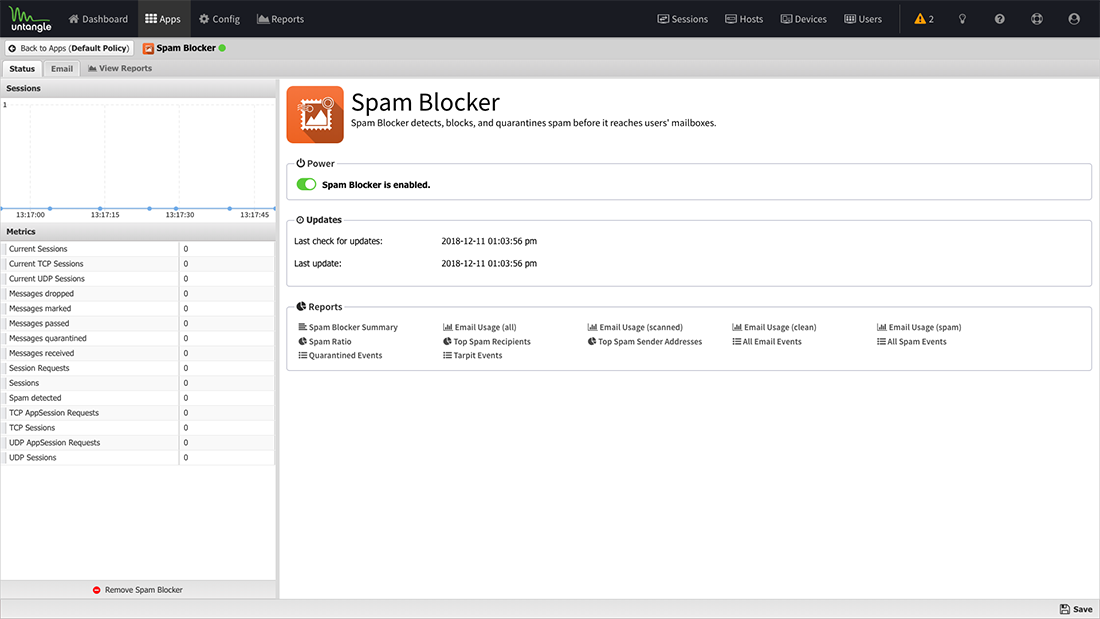Open the All Spam Events report
Image resolution: width=1100 pixels, height=619 pixels.
[x=911, y=342]
